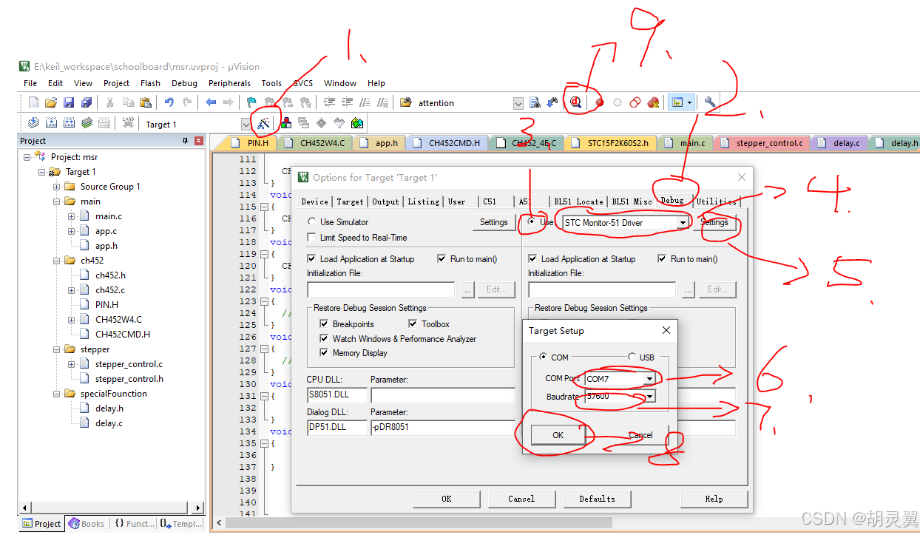This screenshot has height=534, width=923.
Task: Enable Limit Speed to Real-Time checkbox
Action: coord(311,237)
